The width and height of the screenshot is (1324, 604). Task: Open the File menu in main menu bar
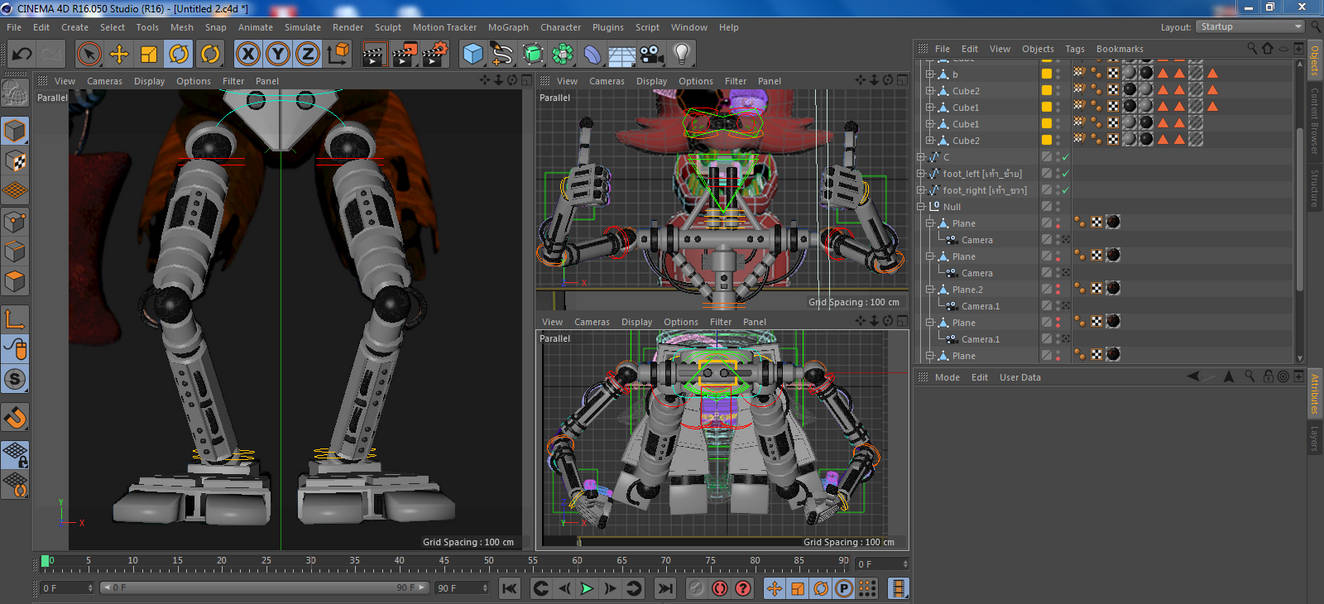[14, 27]
